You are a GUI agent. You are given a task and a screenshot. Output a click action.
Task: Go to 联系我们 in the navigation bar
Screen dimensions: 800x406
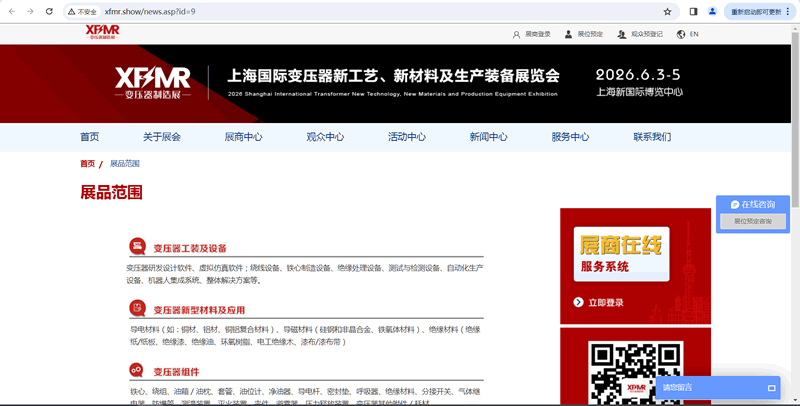point(652,137)
